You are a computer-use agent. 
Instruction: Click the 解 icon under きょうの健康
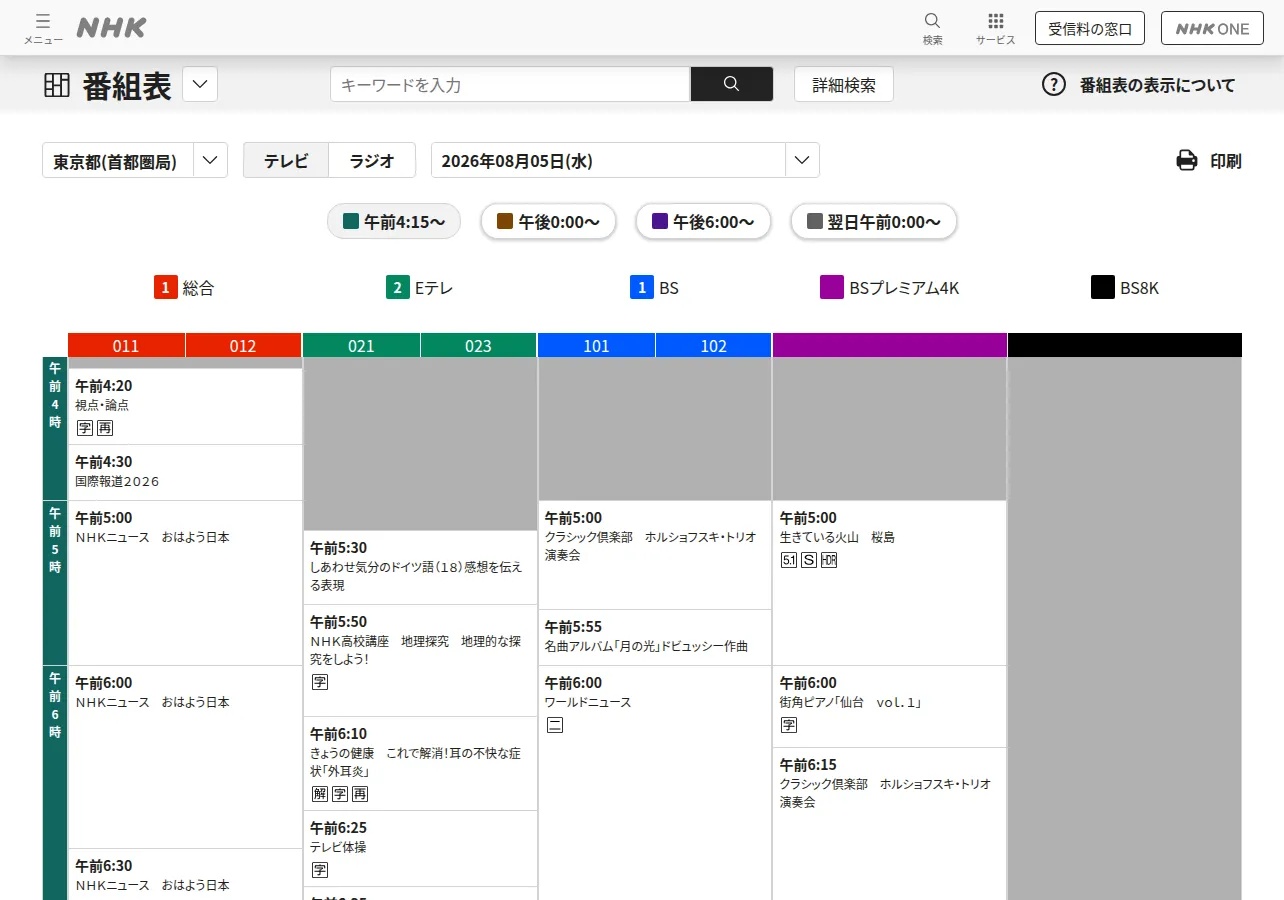pos(320,794)
